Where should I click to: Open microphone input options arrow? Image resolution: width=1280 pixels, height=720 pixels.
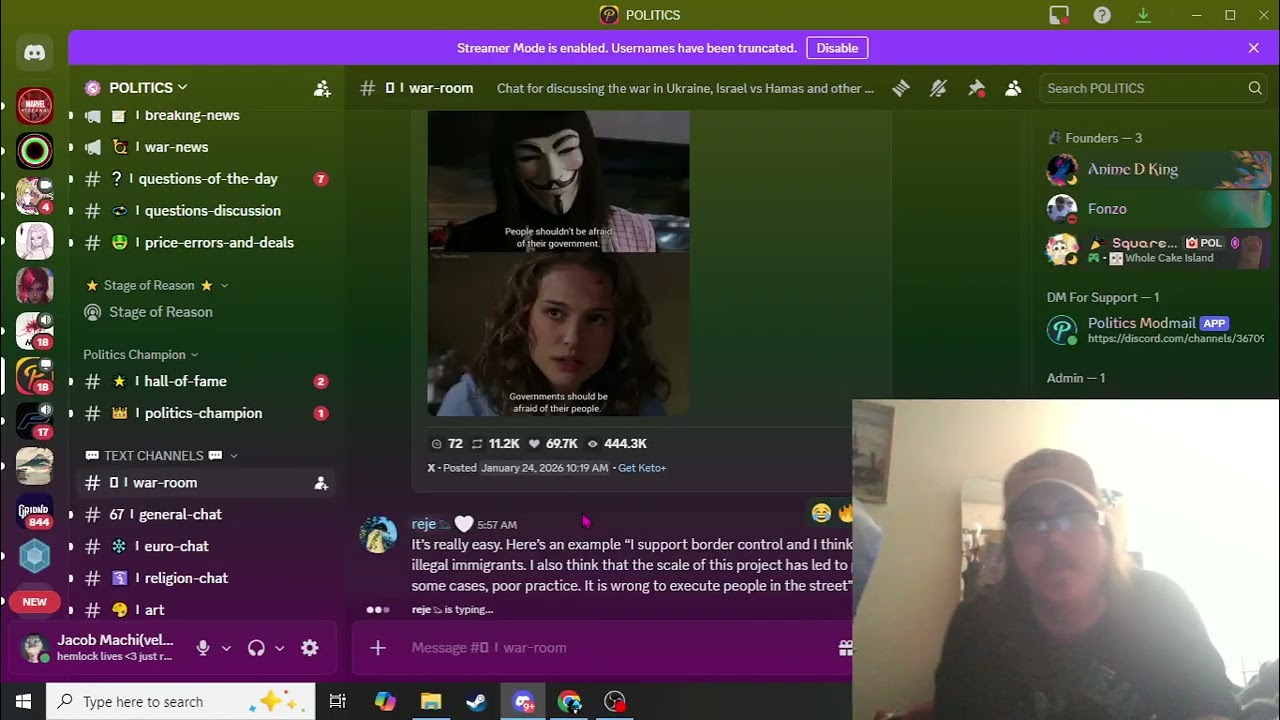pos(226,648)
